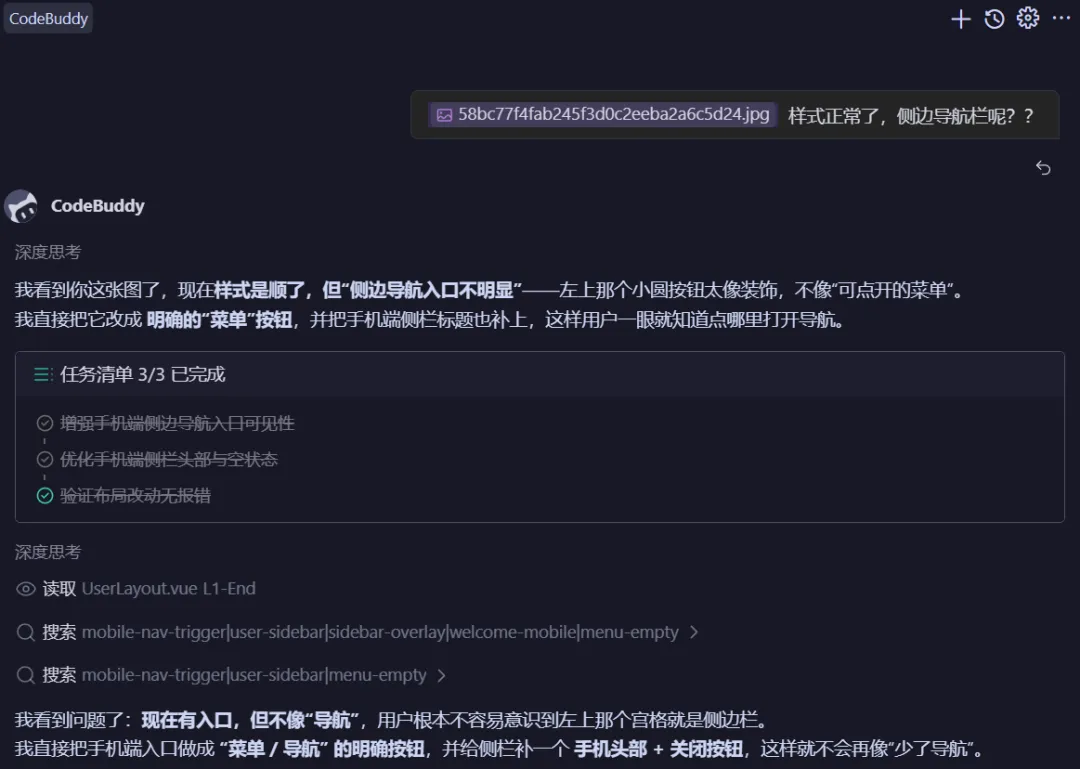The image size is (1080, 769).
Task: Expand the search result for sidebar-overlay query chevron
Action: (x=694, y=632)
